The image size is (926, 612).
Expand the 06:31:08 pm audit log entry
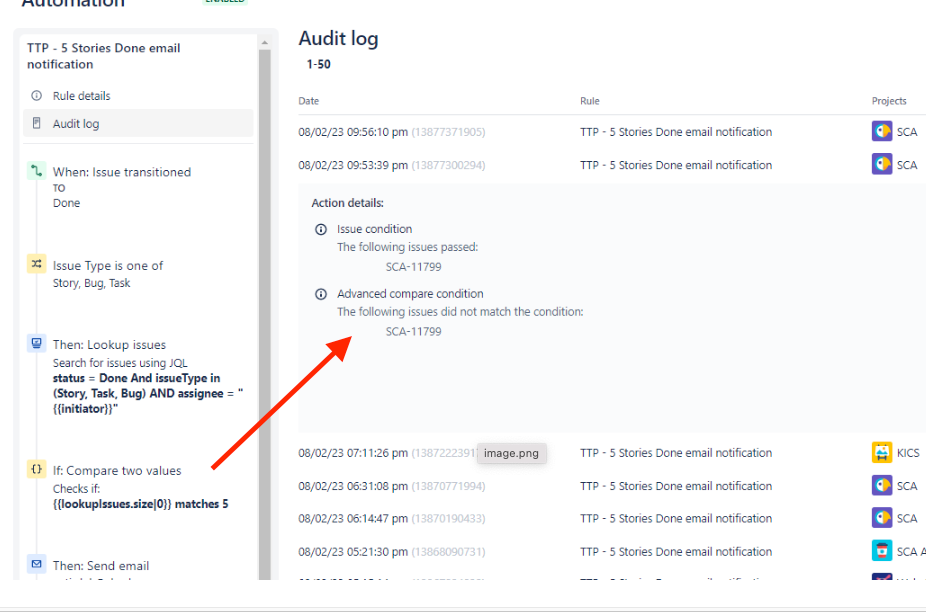612,486
